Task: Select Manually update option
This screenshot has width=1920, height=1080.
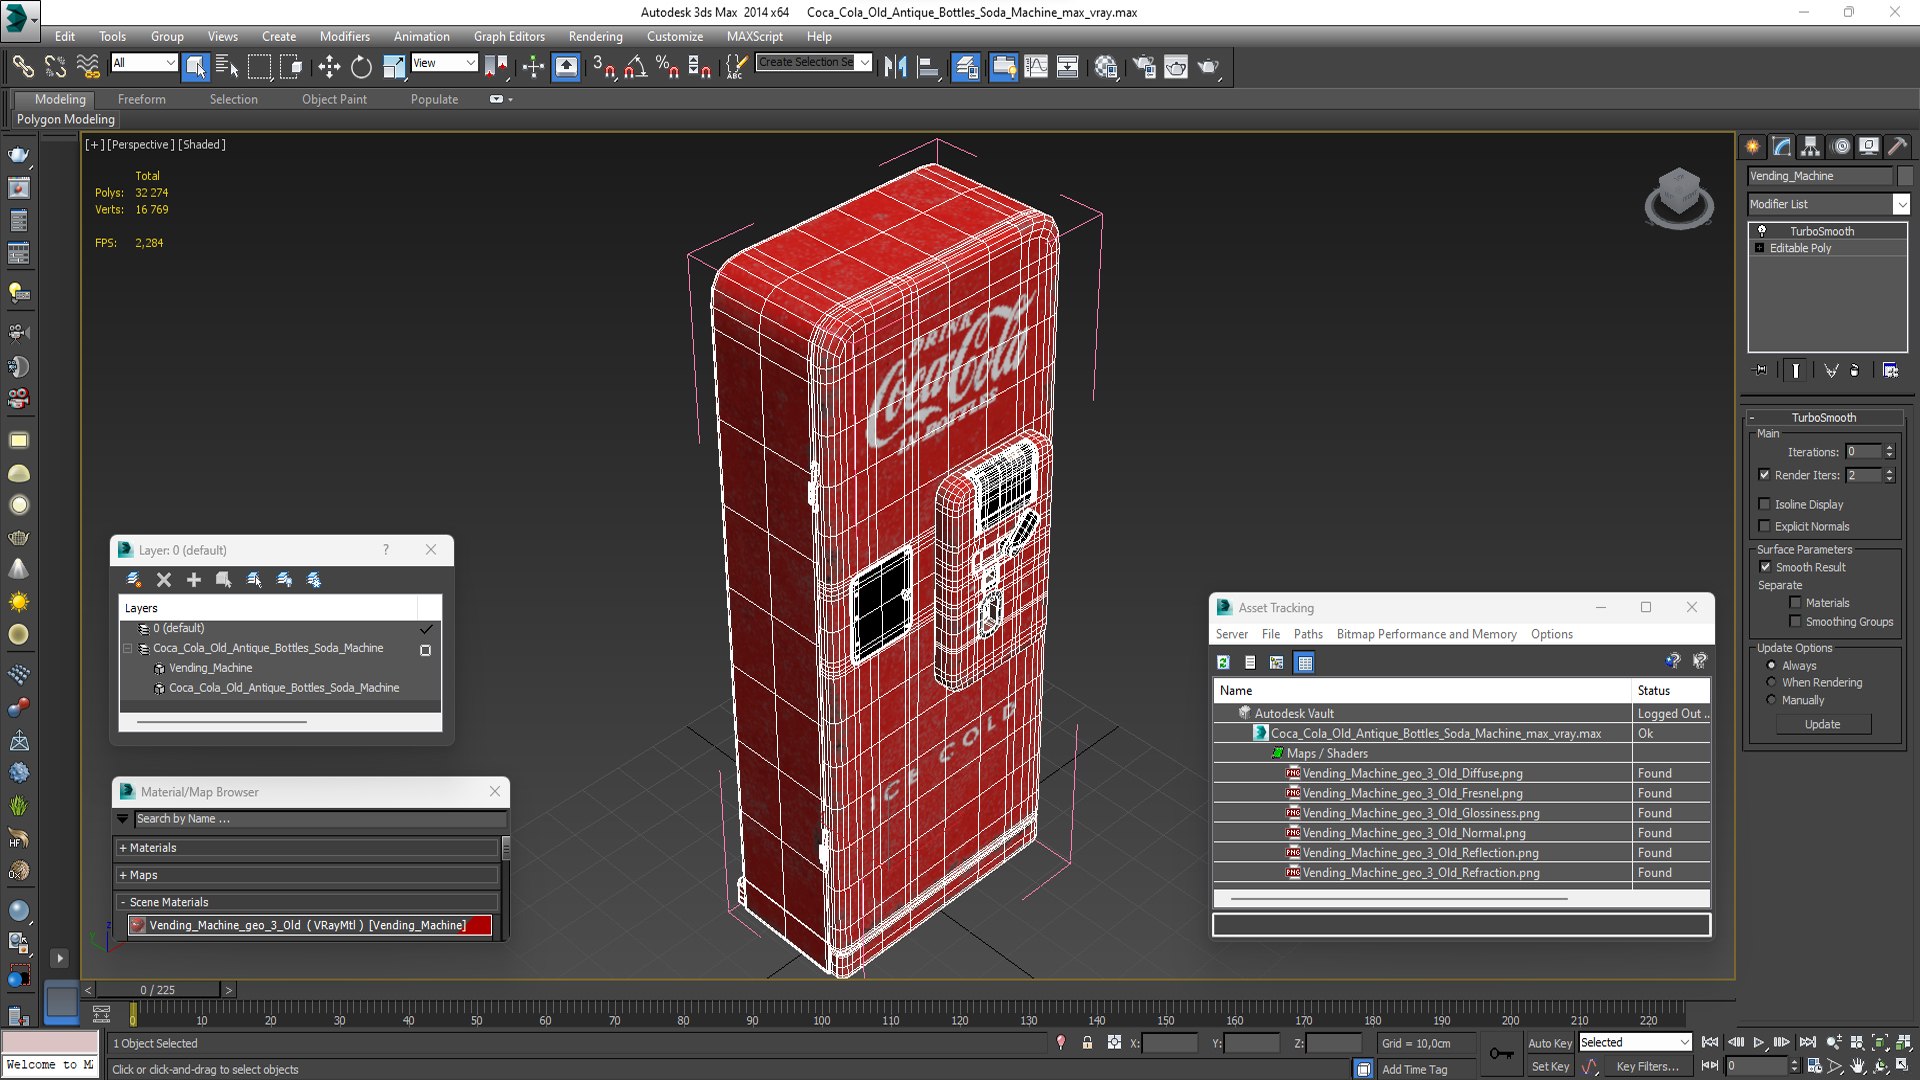Action: [1771, 700]
